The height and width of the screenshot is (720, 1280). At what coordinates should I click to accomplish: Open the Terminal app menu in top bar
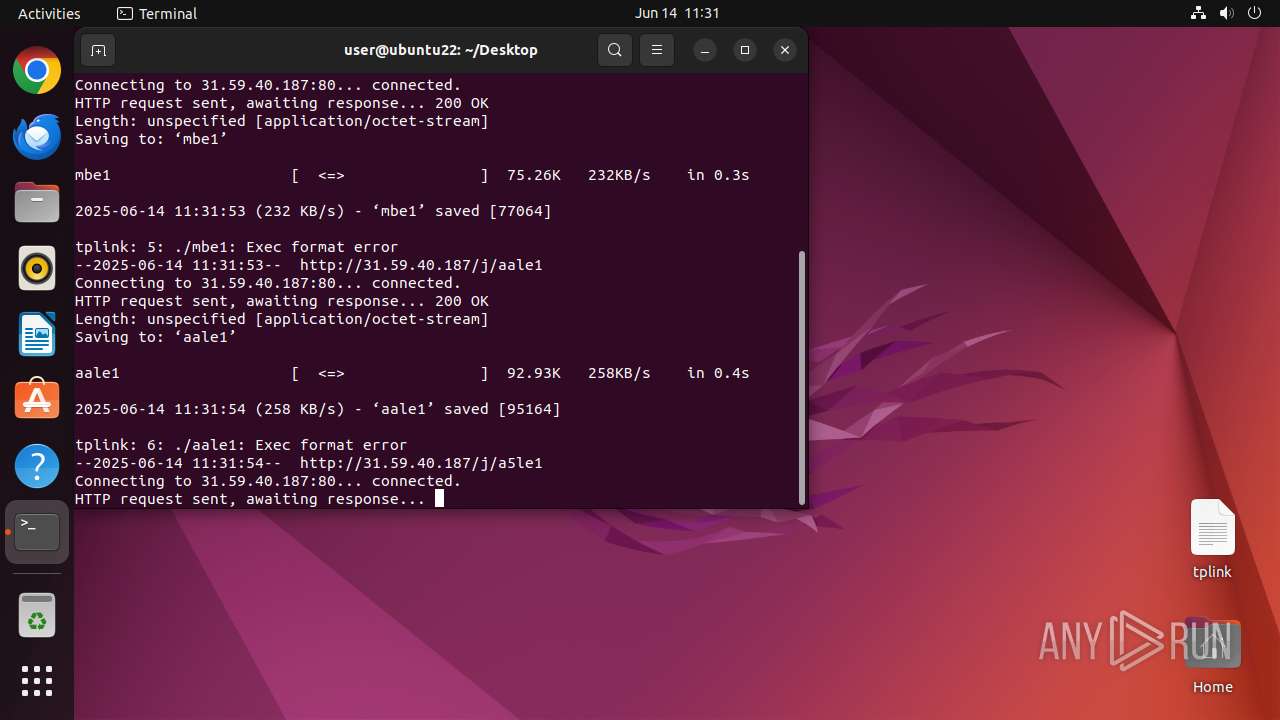pos(157,13)
